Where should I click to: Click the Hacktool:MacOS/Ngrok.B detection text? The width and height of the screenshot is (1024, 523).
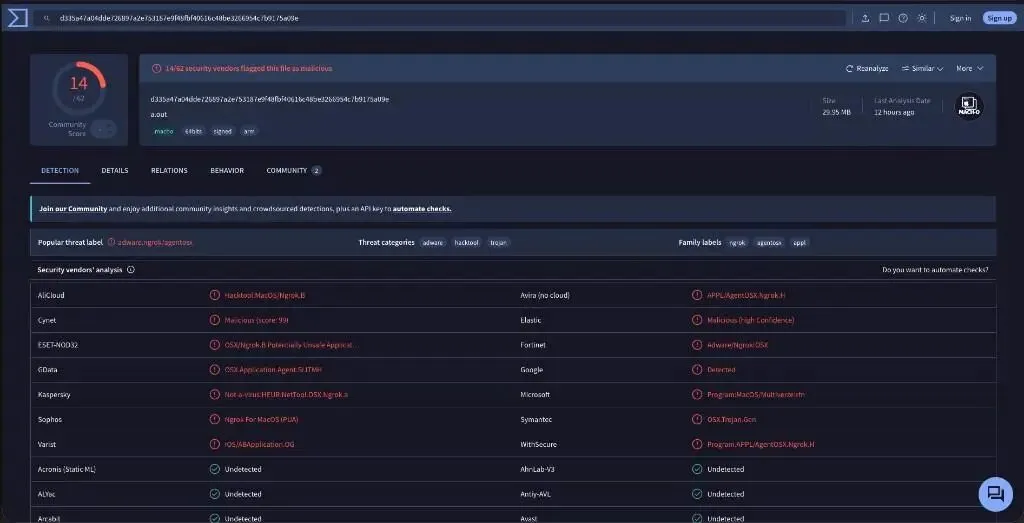pyautogui.click(x=264, y=295)
